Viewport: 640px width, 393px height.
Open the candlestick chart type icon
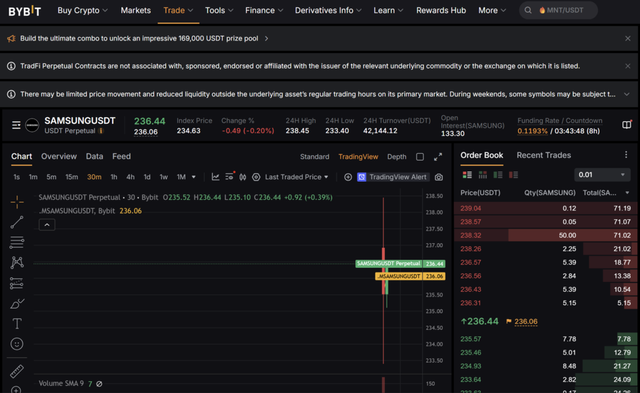[243, 177]
